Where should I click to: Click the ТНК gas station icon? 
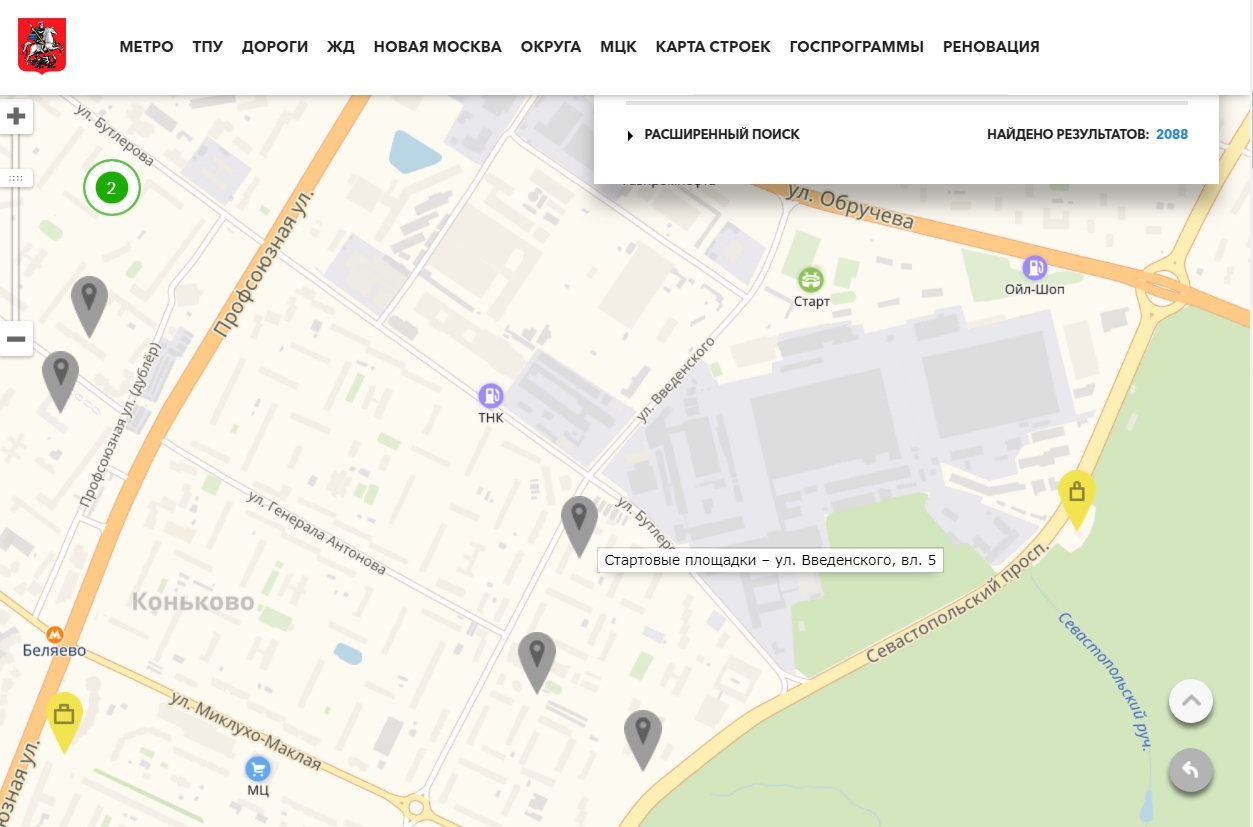click(x=490, y=395)
